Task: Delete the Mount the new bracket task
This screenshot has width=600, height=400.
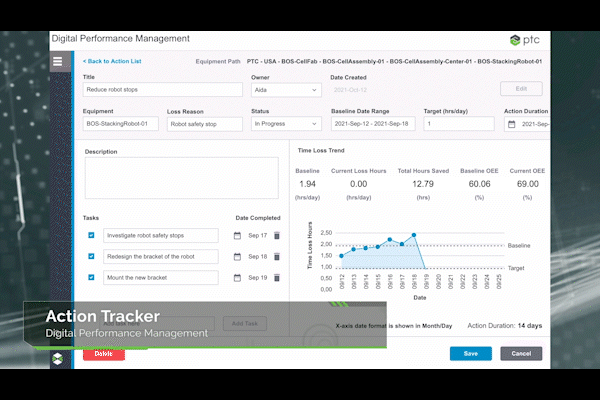Action: (277, 278)
